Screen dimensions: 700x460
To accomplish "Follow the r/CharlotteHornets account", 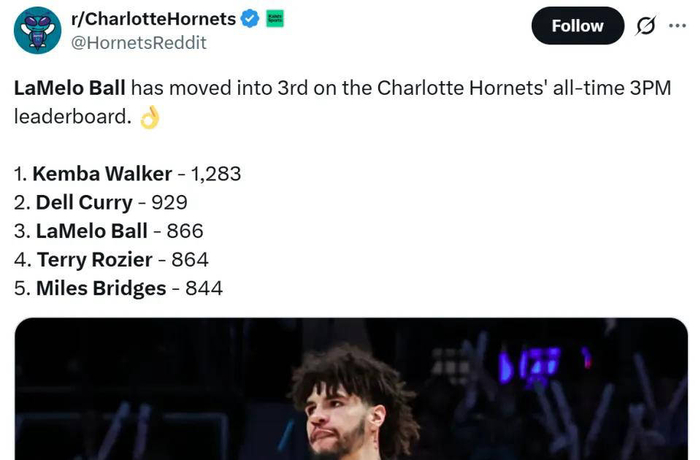I will pos(577,26).
